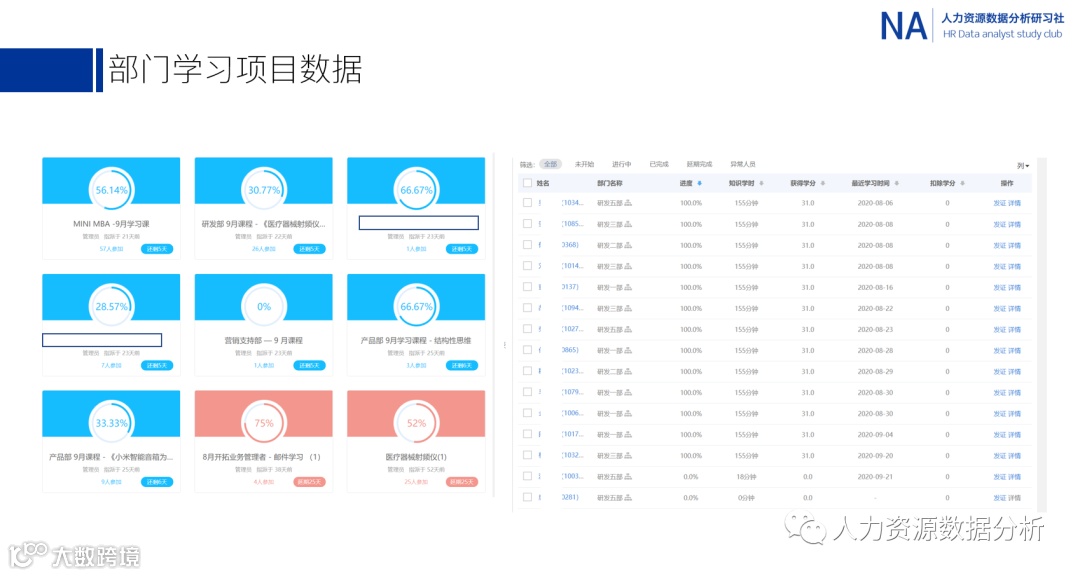Click the 56.14% progress ring
The image size is (1080, 576).
[112, 190]
